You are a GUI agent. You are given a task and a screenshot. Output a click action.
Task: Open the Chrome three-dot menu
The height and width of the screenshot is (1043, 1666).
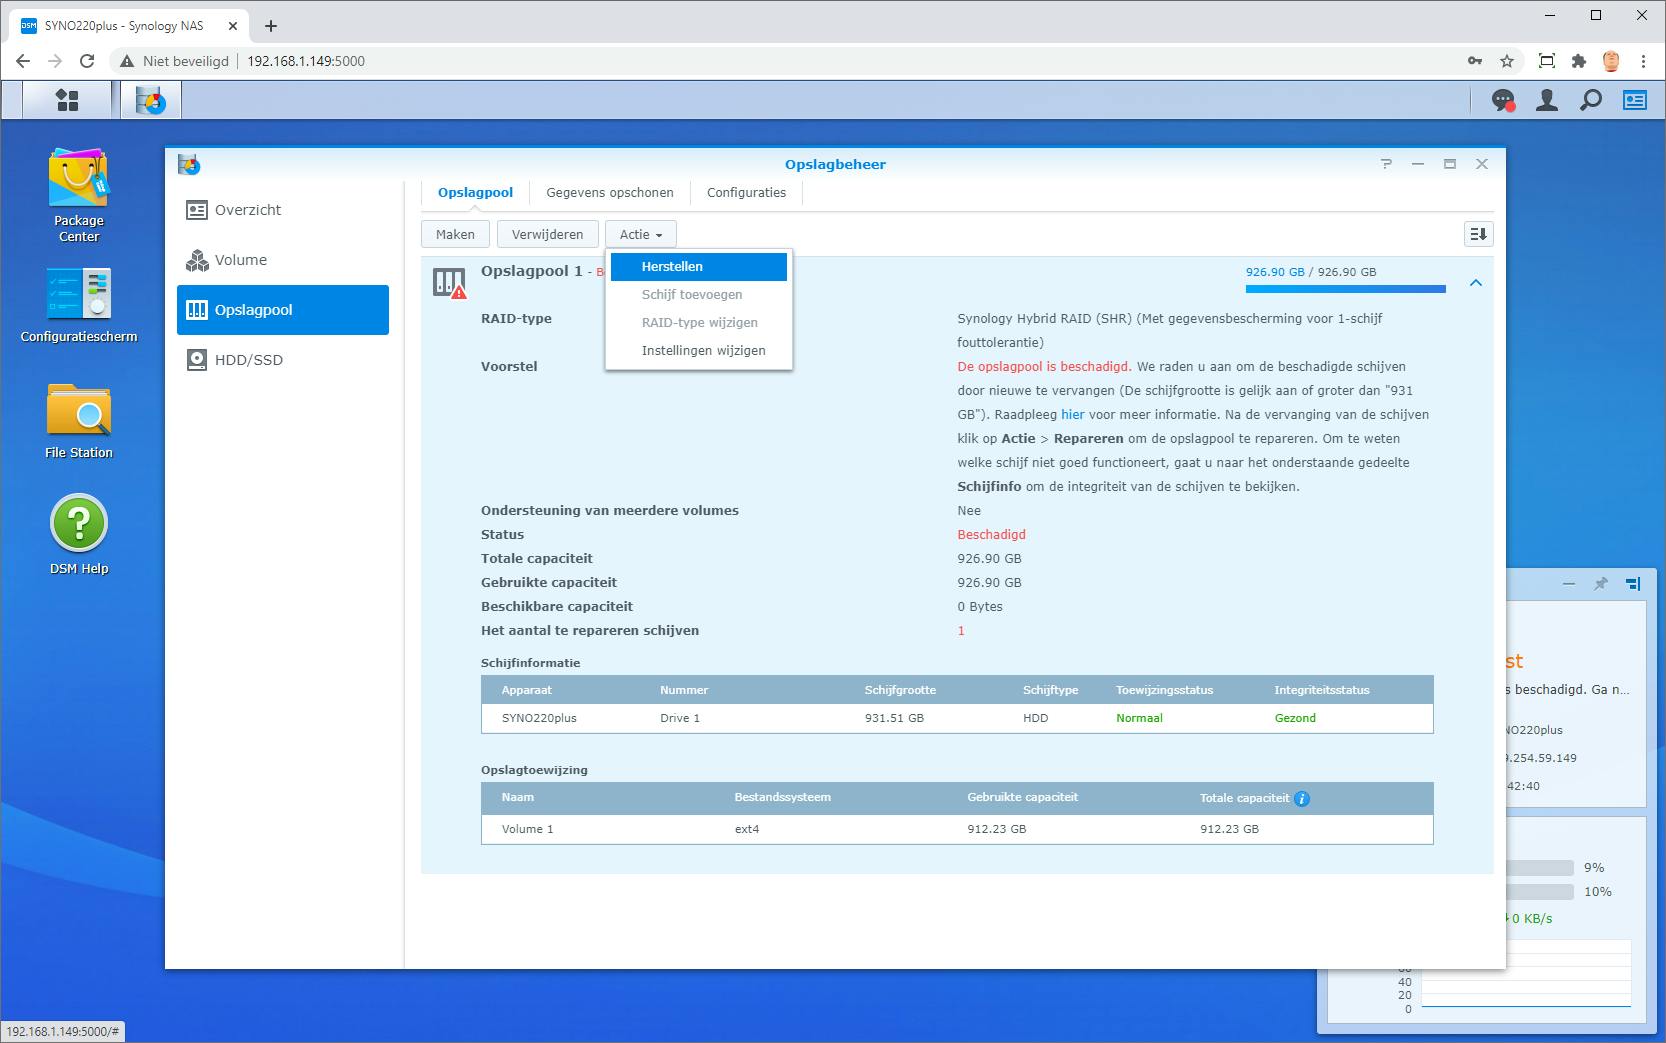1643,61
